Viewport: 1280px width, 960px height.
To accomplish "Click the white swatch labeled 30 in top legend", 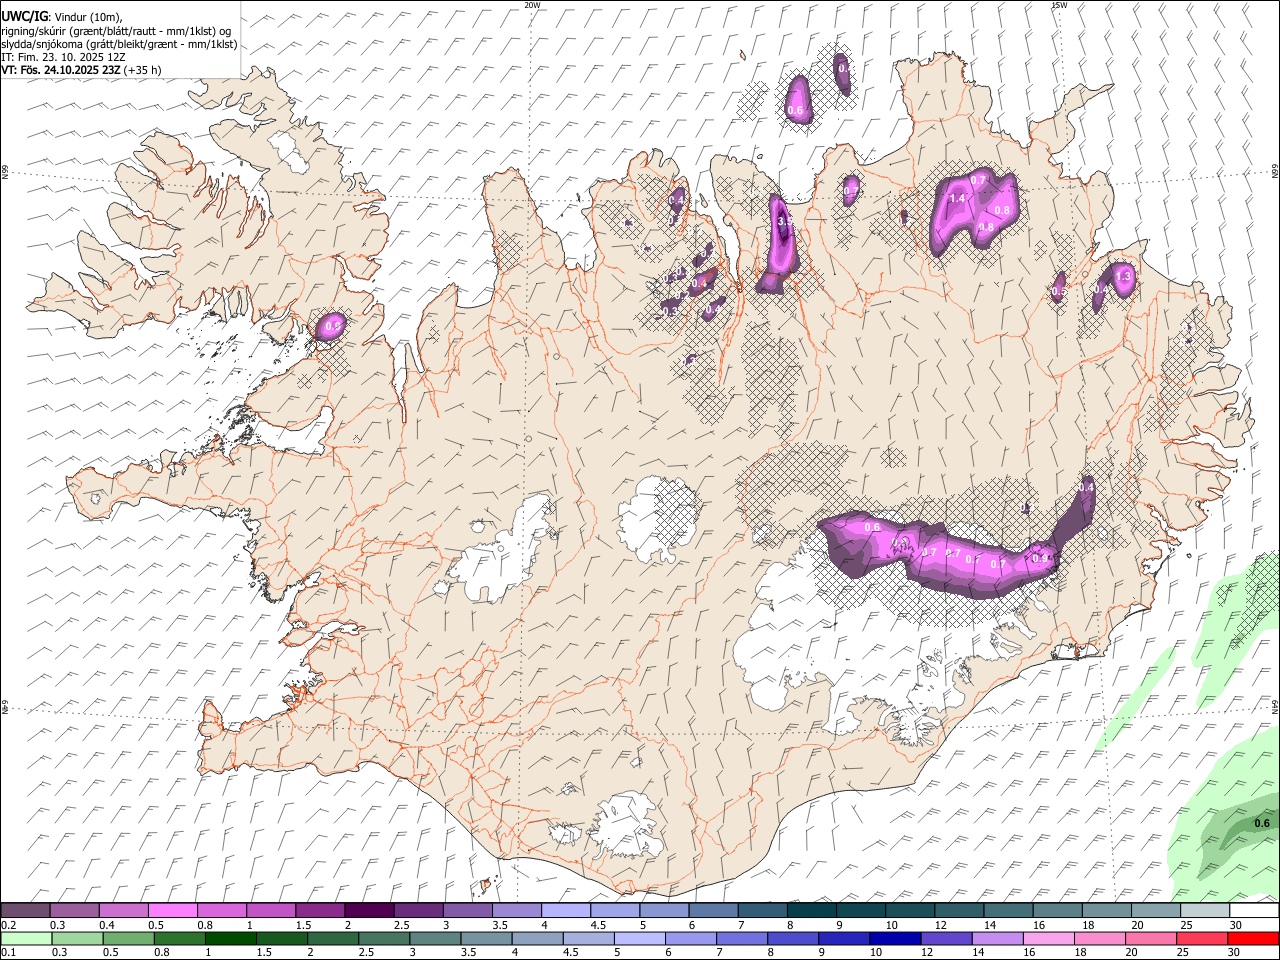I will tap(1254, 911).
